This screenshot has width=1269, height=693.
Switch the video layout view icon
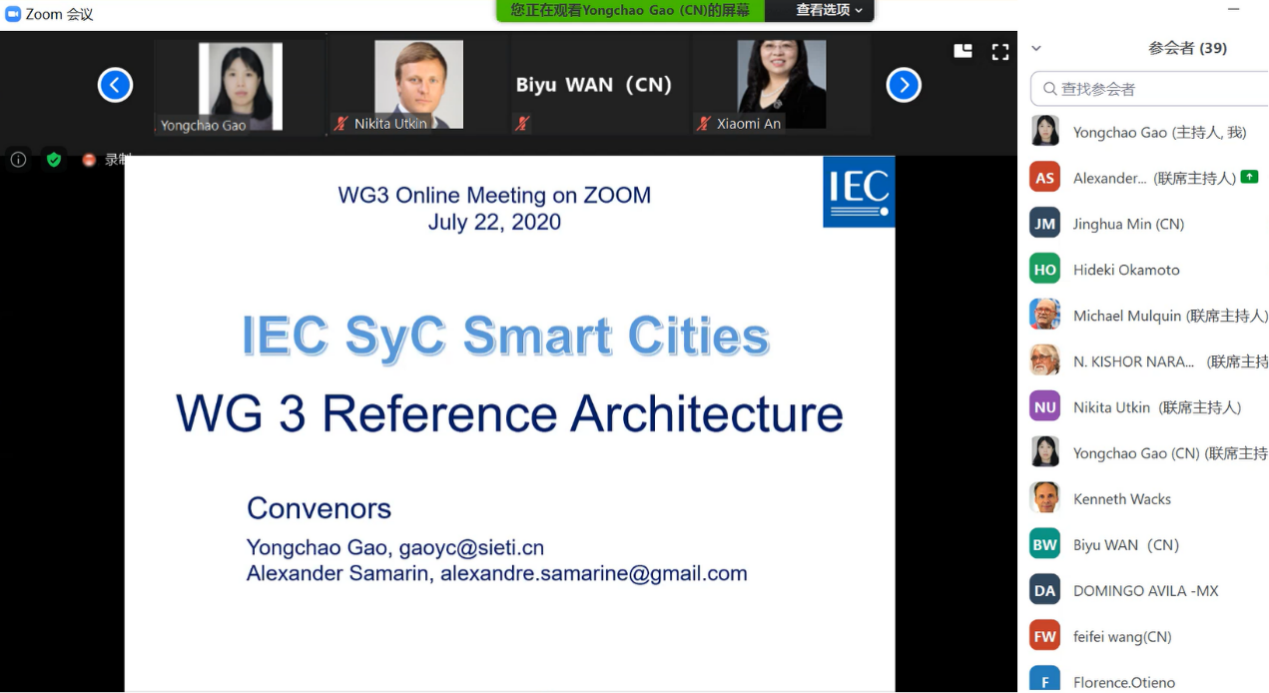coord(963,51)
